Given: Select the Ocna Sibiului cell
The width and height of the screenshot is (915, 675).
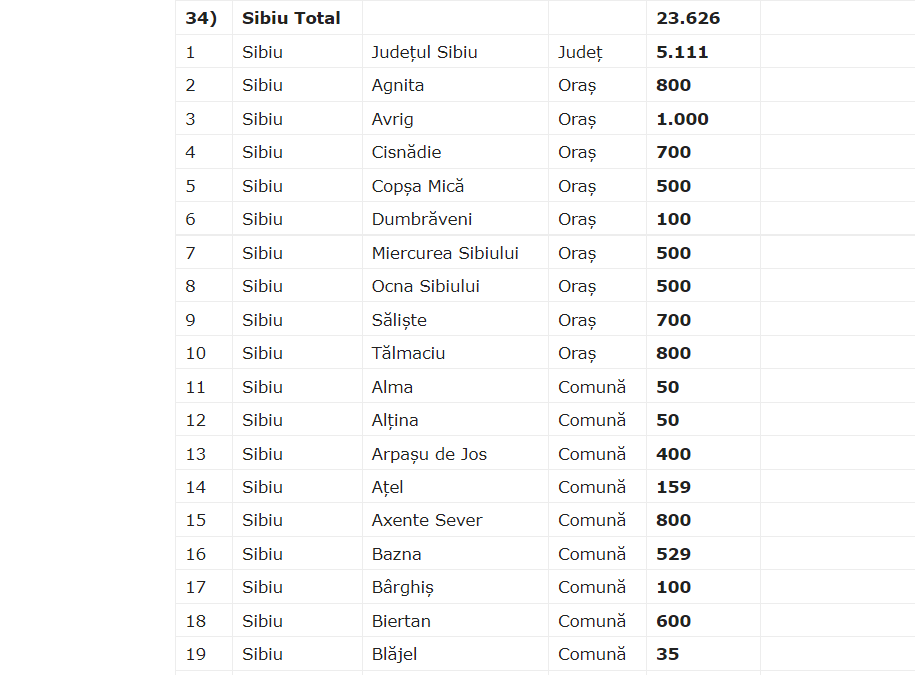Looking at the screenshot, I should (x=425, y=286).
